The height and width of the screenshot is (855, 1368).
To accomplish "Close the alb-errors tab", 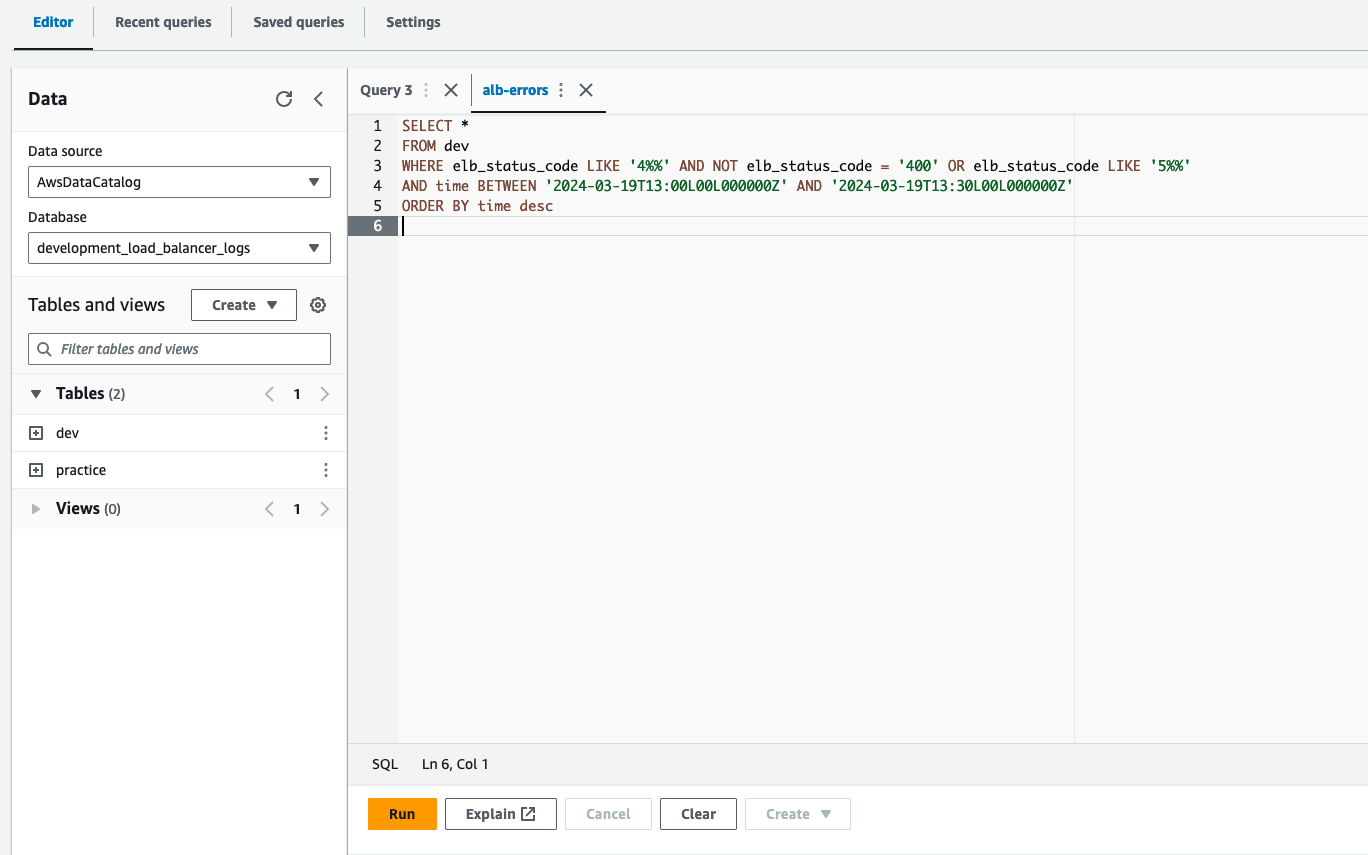I will pos(586,90).
